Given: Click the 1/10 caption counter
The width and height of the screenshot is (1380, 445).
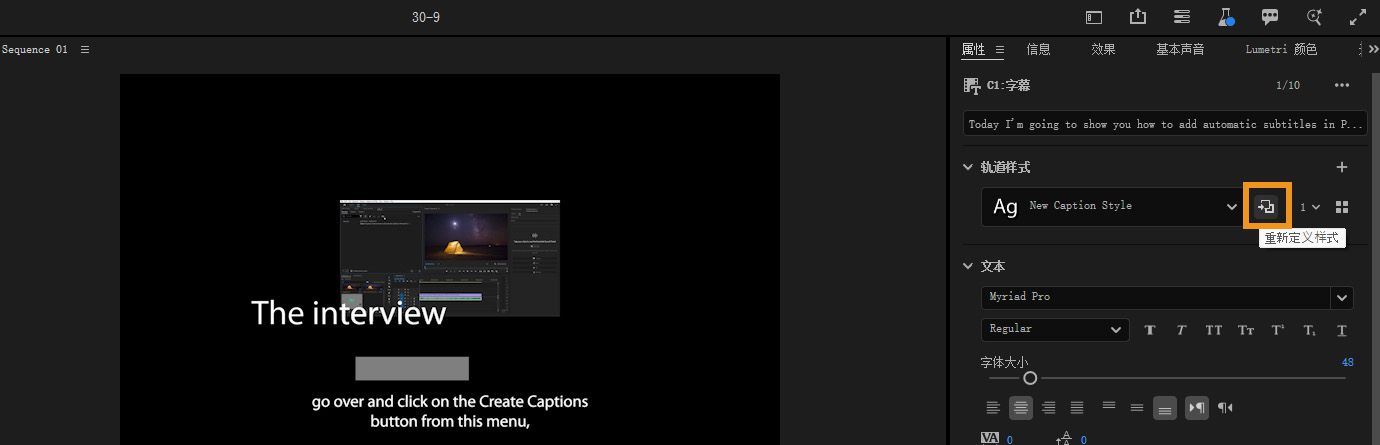Looking at the screenshot, I should point(1288,85).
